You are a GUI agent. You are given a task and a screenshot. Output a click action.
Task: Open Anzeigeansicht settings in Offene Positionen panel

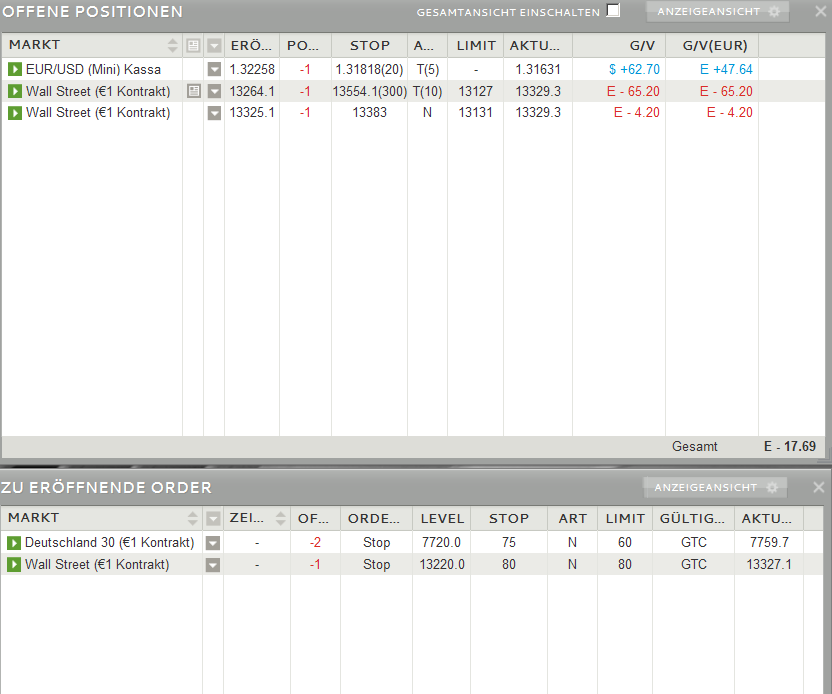[x=717, y=12]
